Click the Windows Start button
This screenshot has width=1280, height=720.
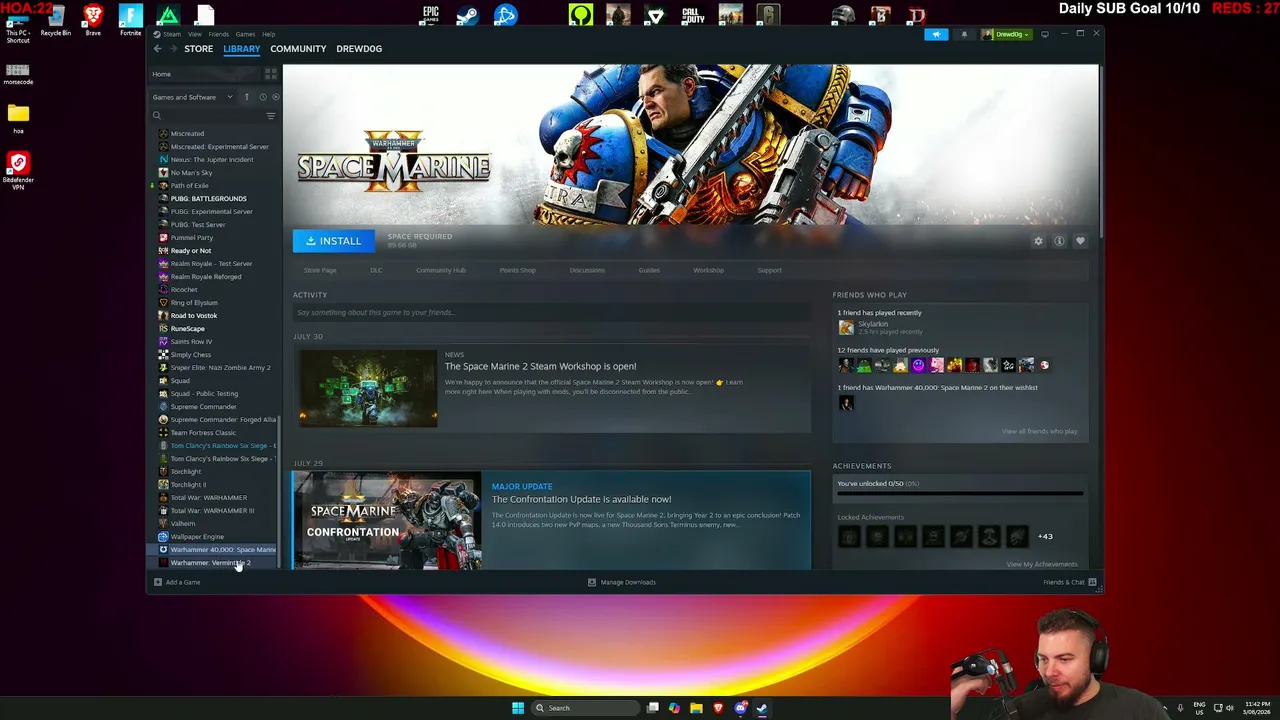point(518,708)
